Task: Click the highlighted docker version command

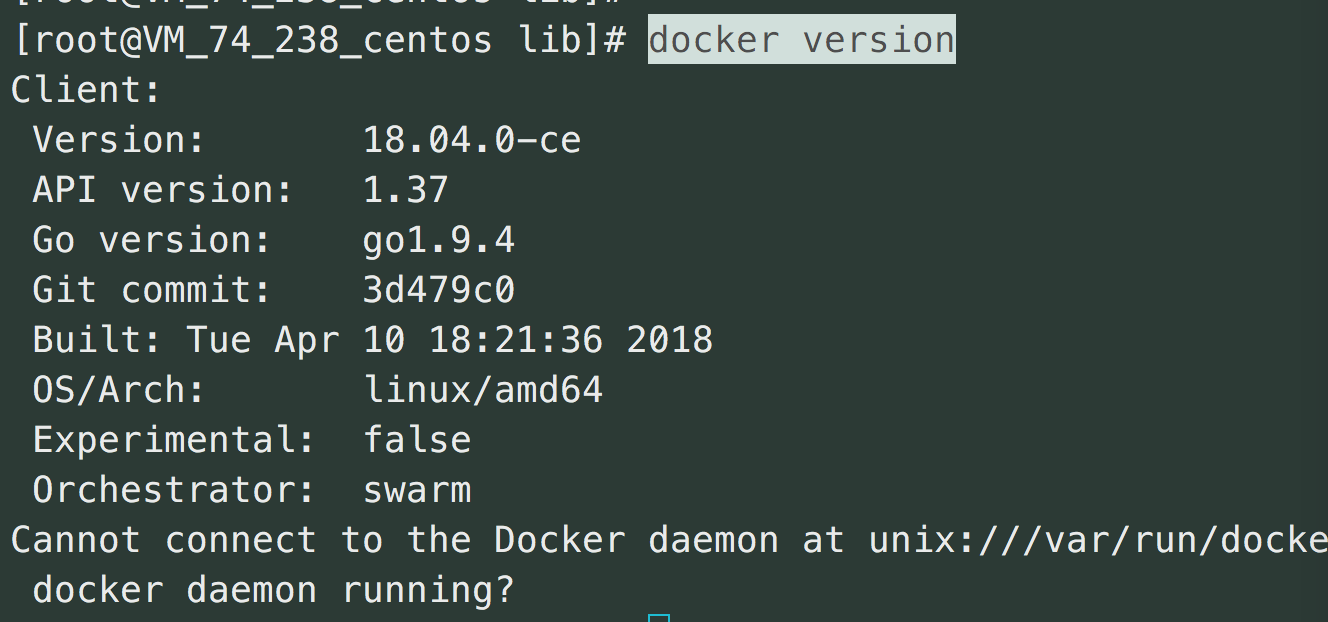Action: (x=802, y=40)
